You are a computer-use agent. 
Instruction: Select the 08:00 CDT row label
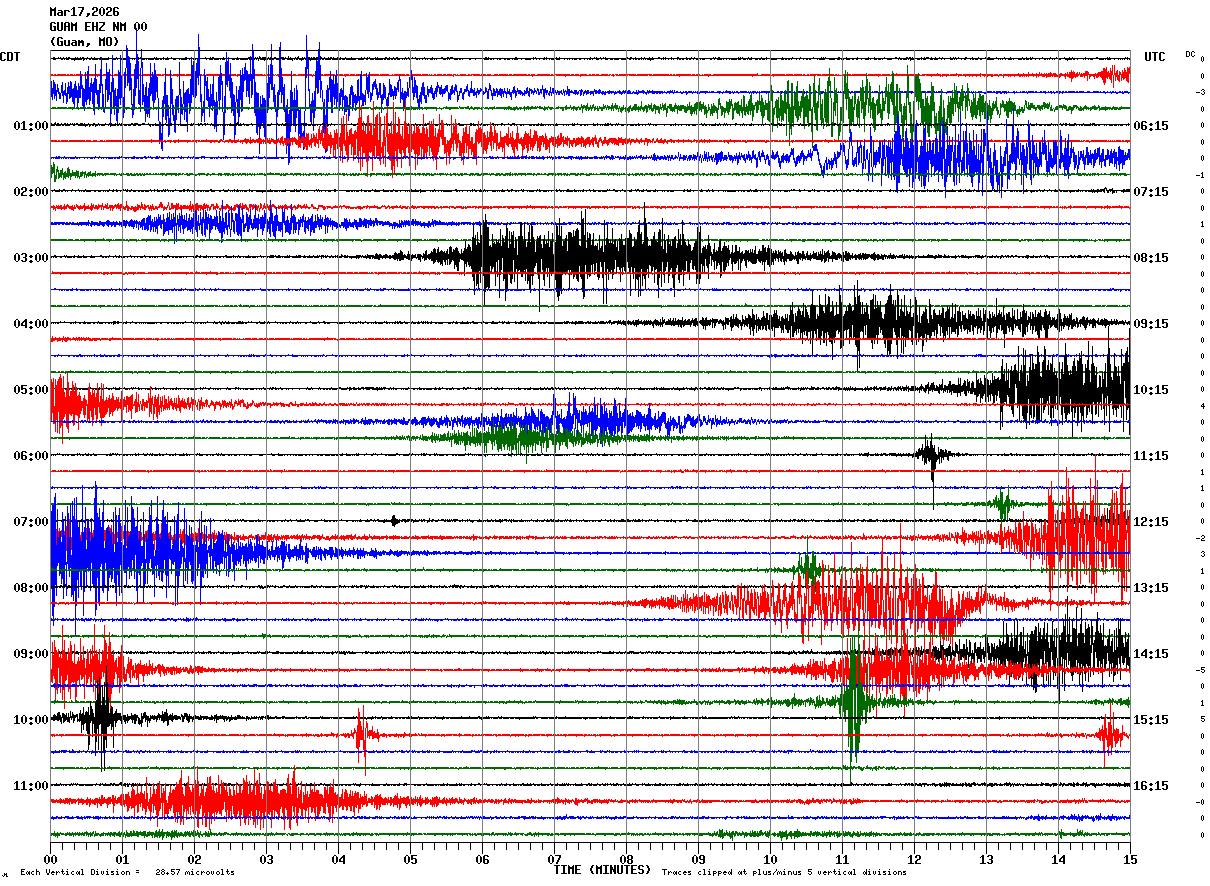31,588
